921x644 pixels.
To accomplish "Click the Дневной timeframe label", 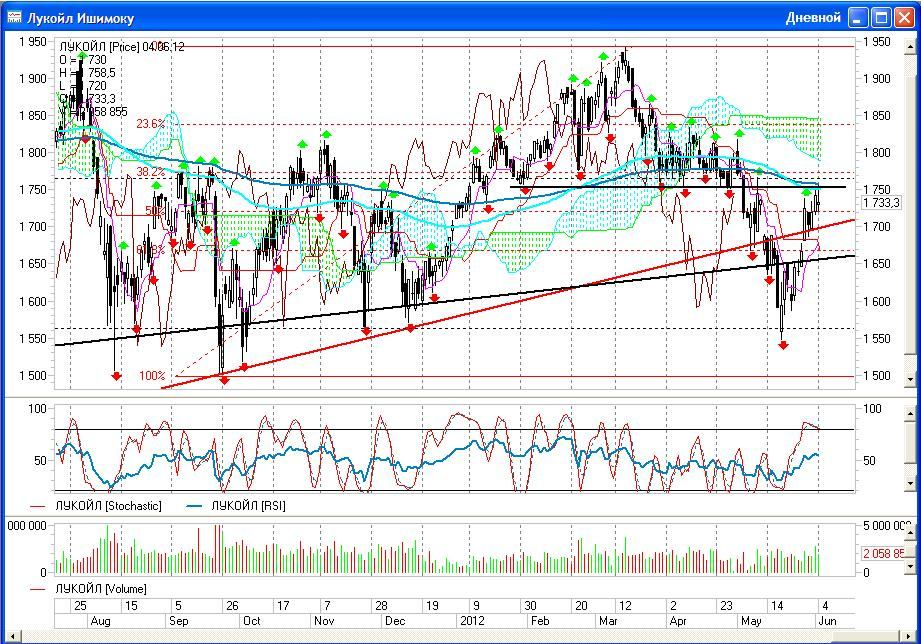I will pos(813,18).
